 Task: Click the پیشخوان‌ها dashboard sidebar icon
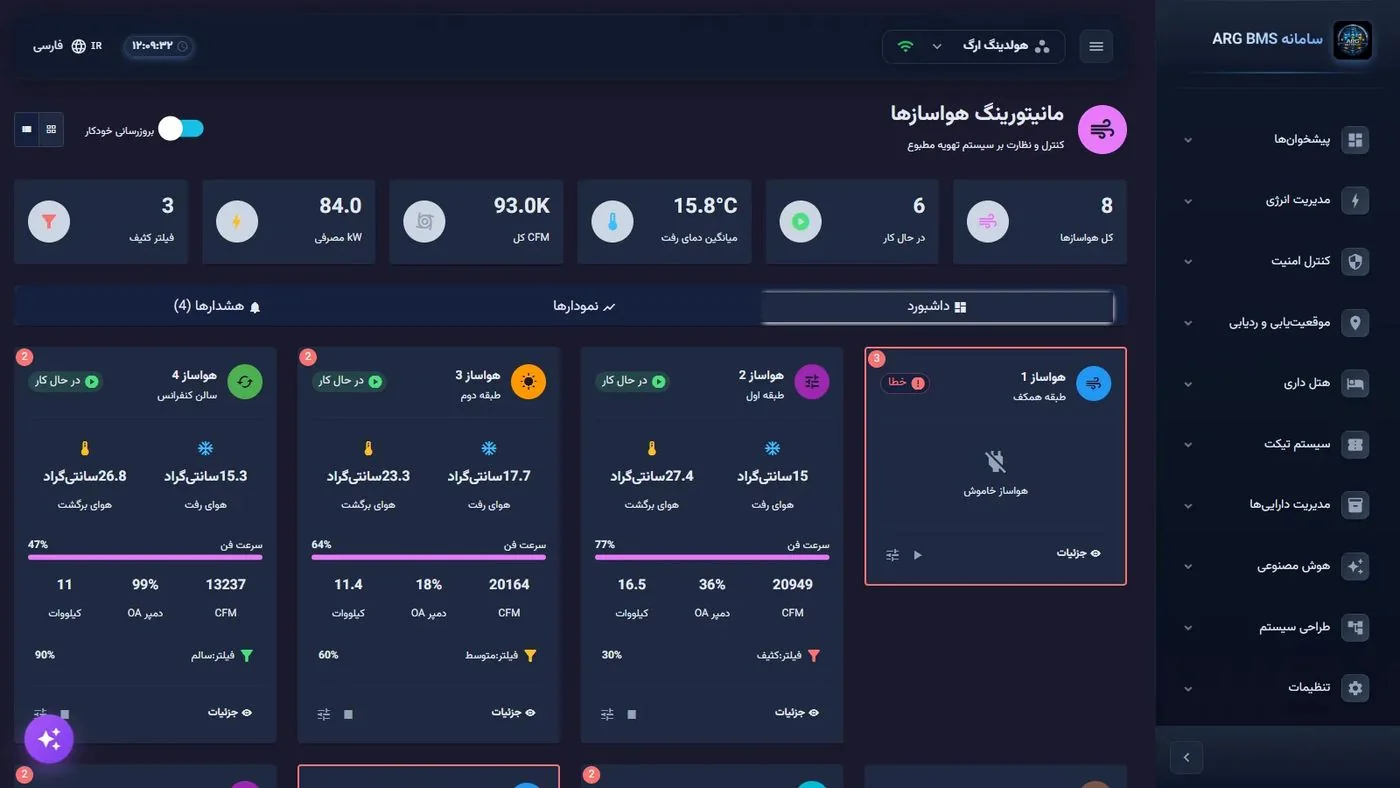[1355, 140]
